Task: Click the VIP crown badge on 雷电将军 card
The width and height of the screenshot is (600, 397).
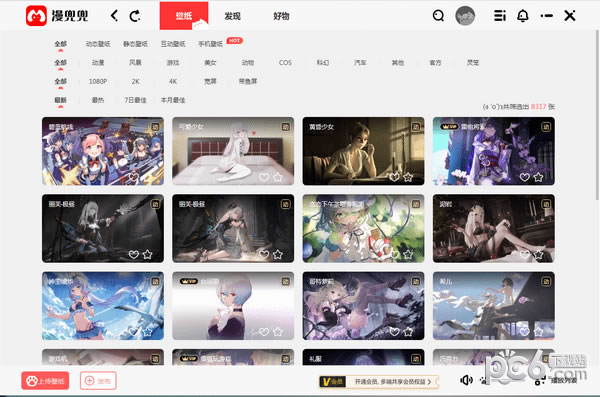Action: tap(449, 127)
